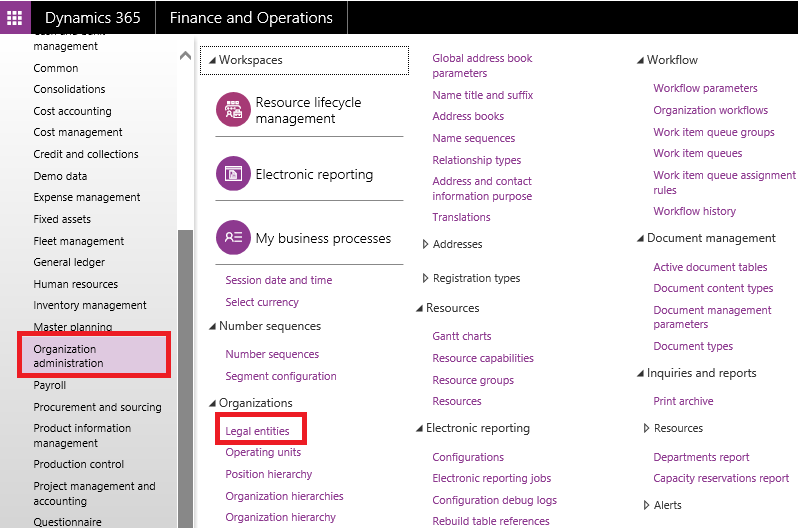798x528 pixels.
Task: Open Organization hierarchies link
Action: [284, 496]
